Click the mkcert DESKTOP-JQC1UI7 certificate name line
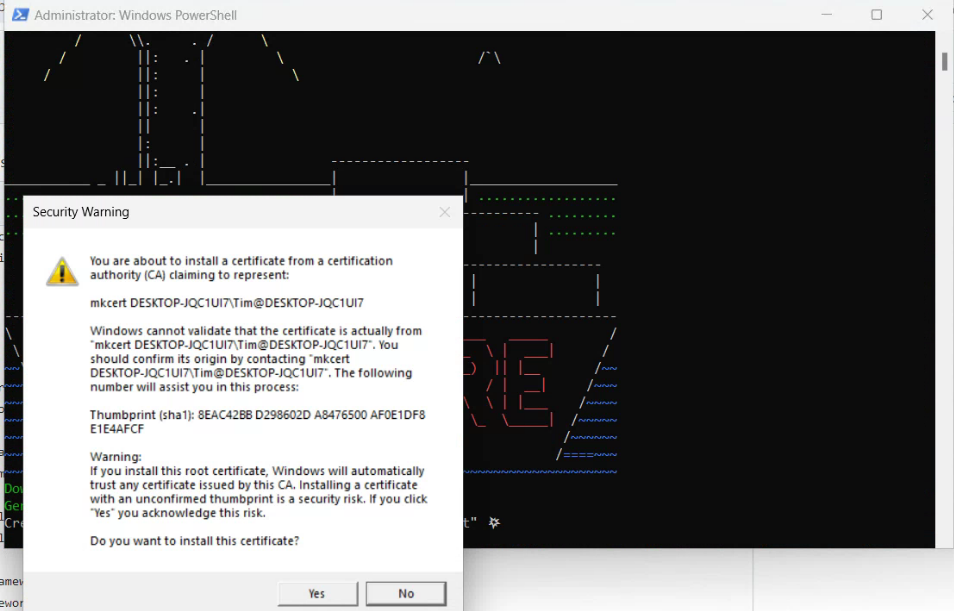The image size is (954, 611). coord(226,302)
